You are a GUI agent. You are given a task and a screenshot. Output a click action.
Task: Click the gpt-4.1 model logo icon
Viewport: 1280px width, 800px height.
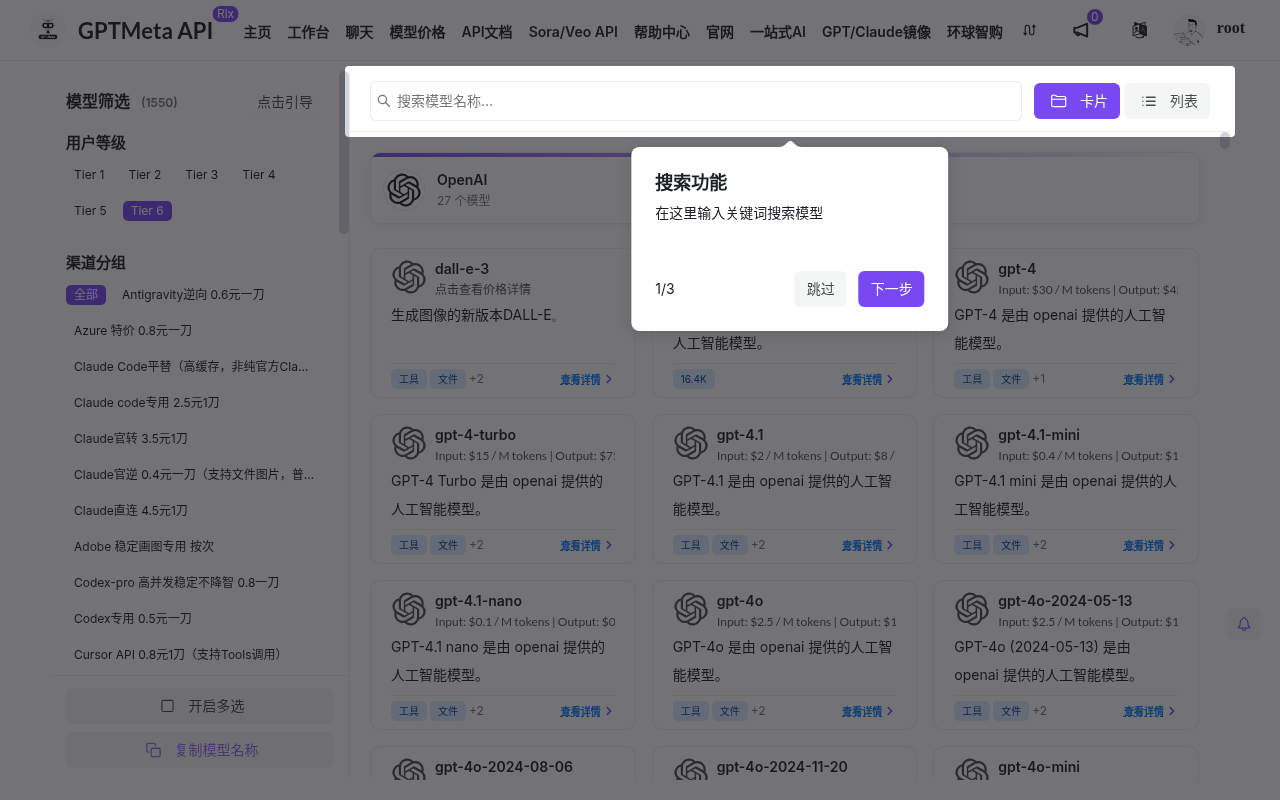(691, 443)
